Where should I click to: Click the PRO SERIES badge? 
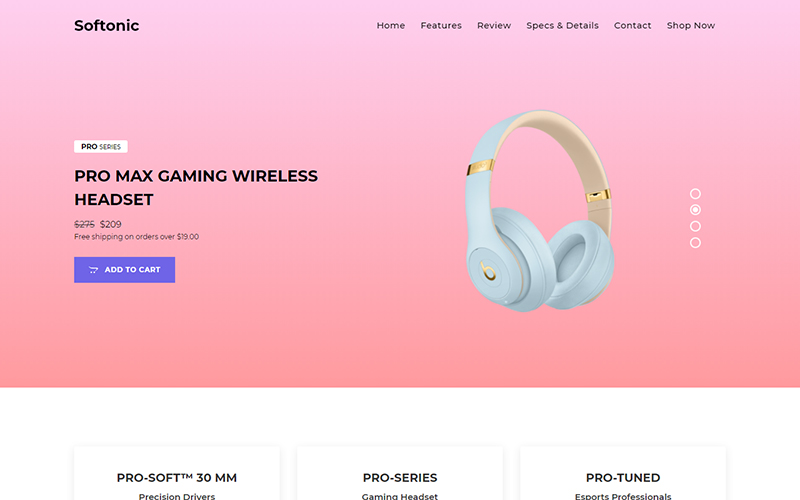[101, 146]
